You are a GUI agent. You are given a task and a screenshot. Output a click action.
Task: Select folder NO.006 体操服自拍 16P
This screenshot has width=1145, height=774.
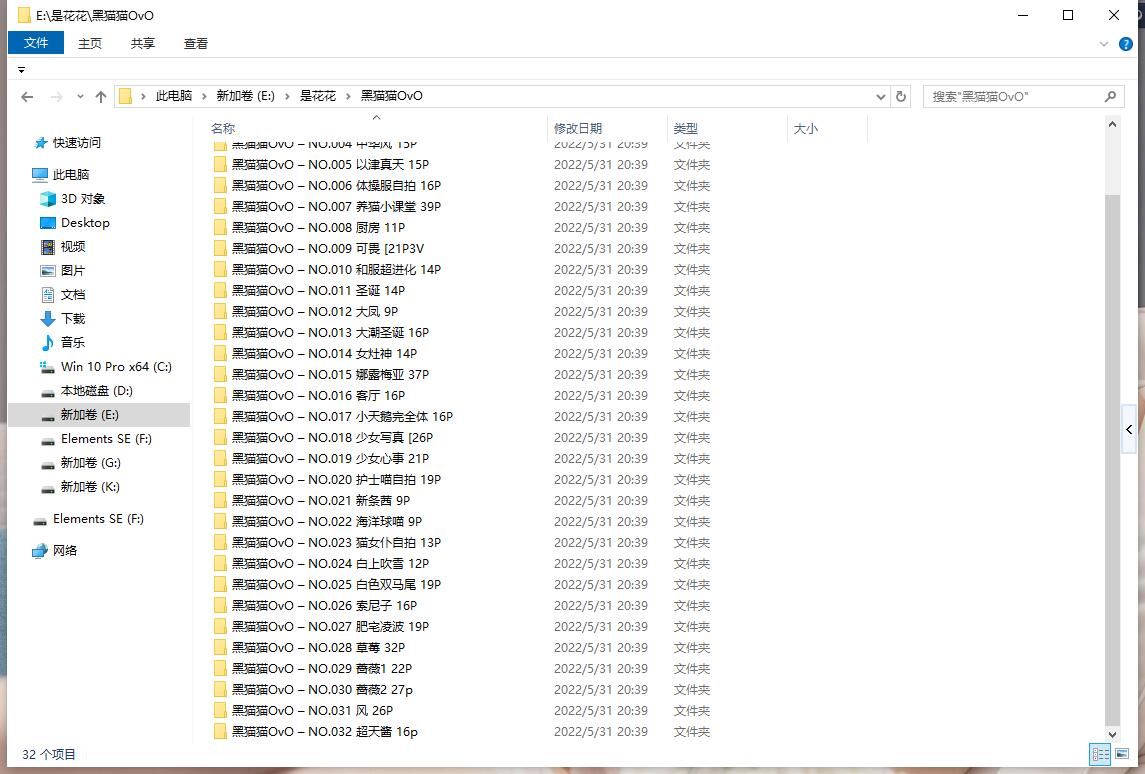click(336, 185)
